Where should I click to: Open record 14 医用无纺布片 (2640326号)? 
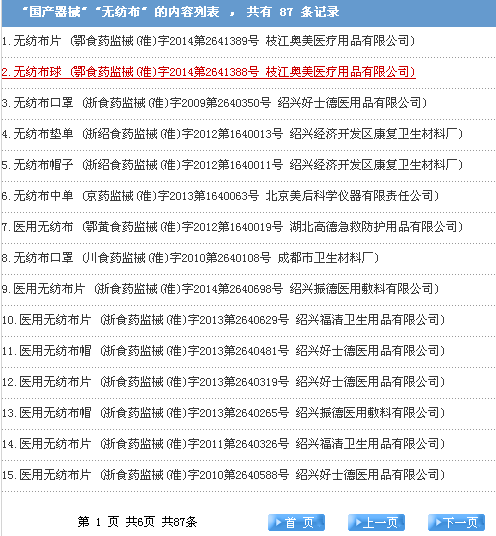[x=223, y=444]
